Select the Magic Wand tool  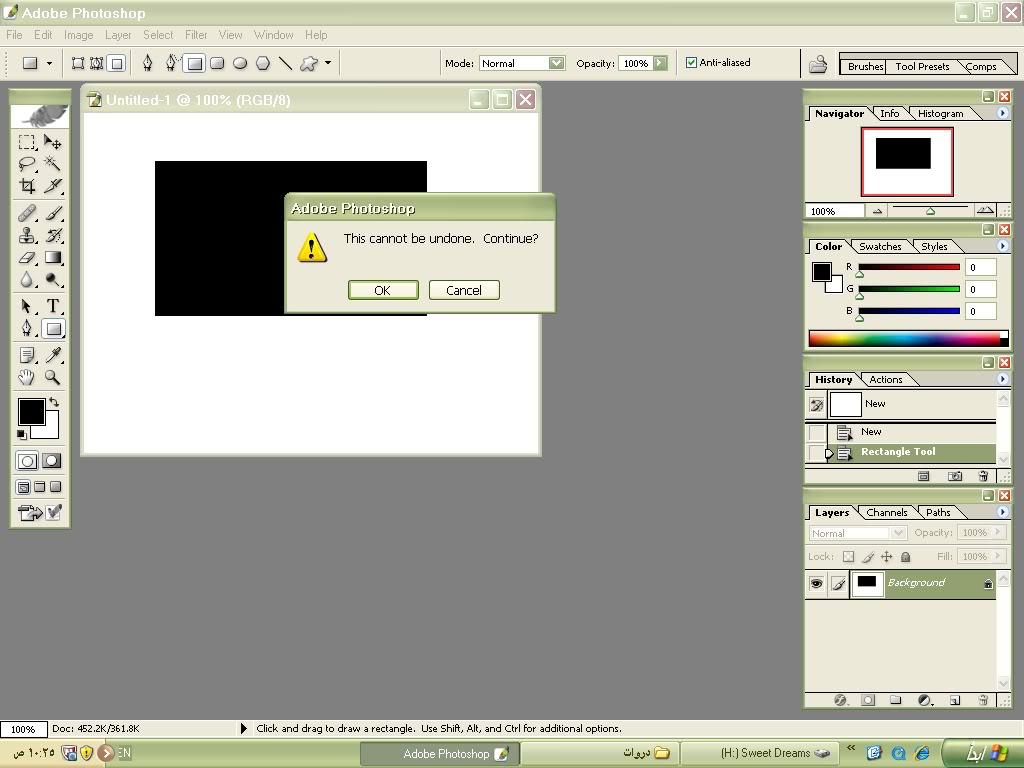(x=53, y=164)
